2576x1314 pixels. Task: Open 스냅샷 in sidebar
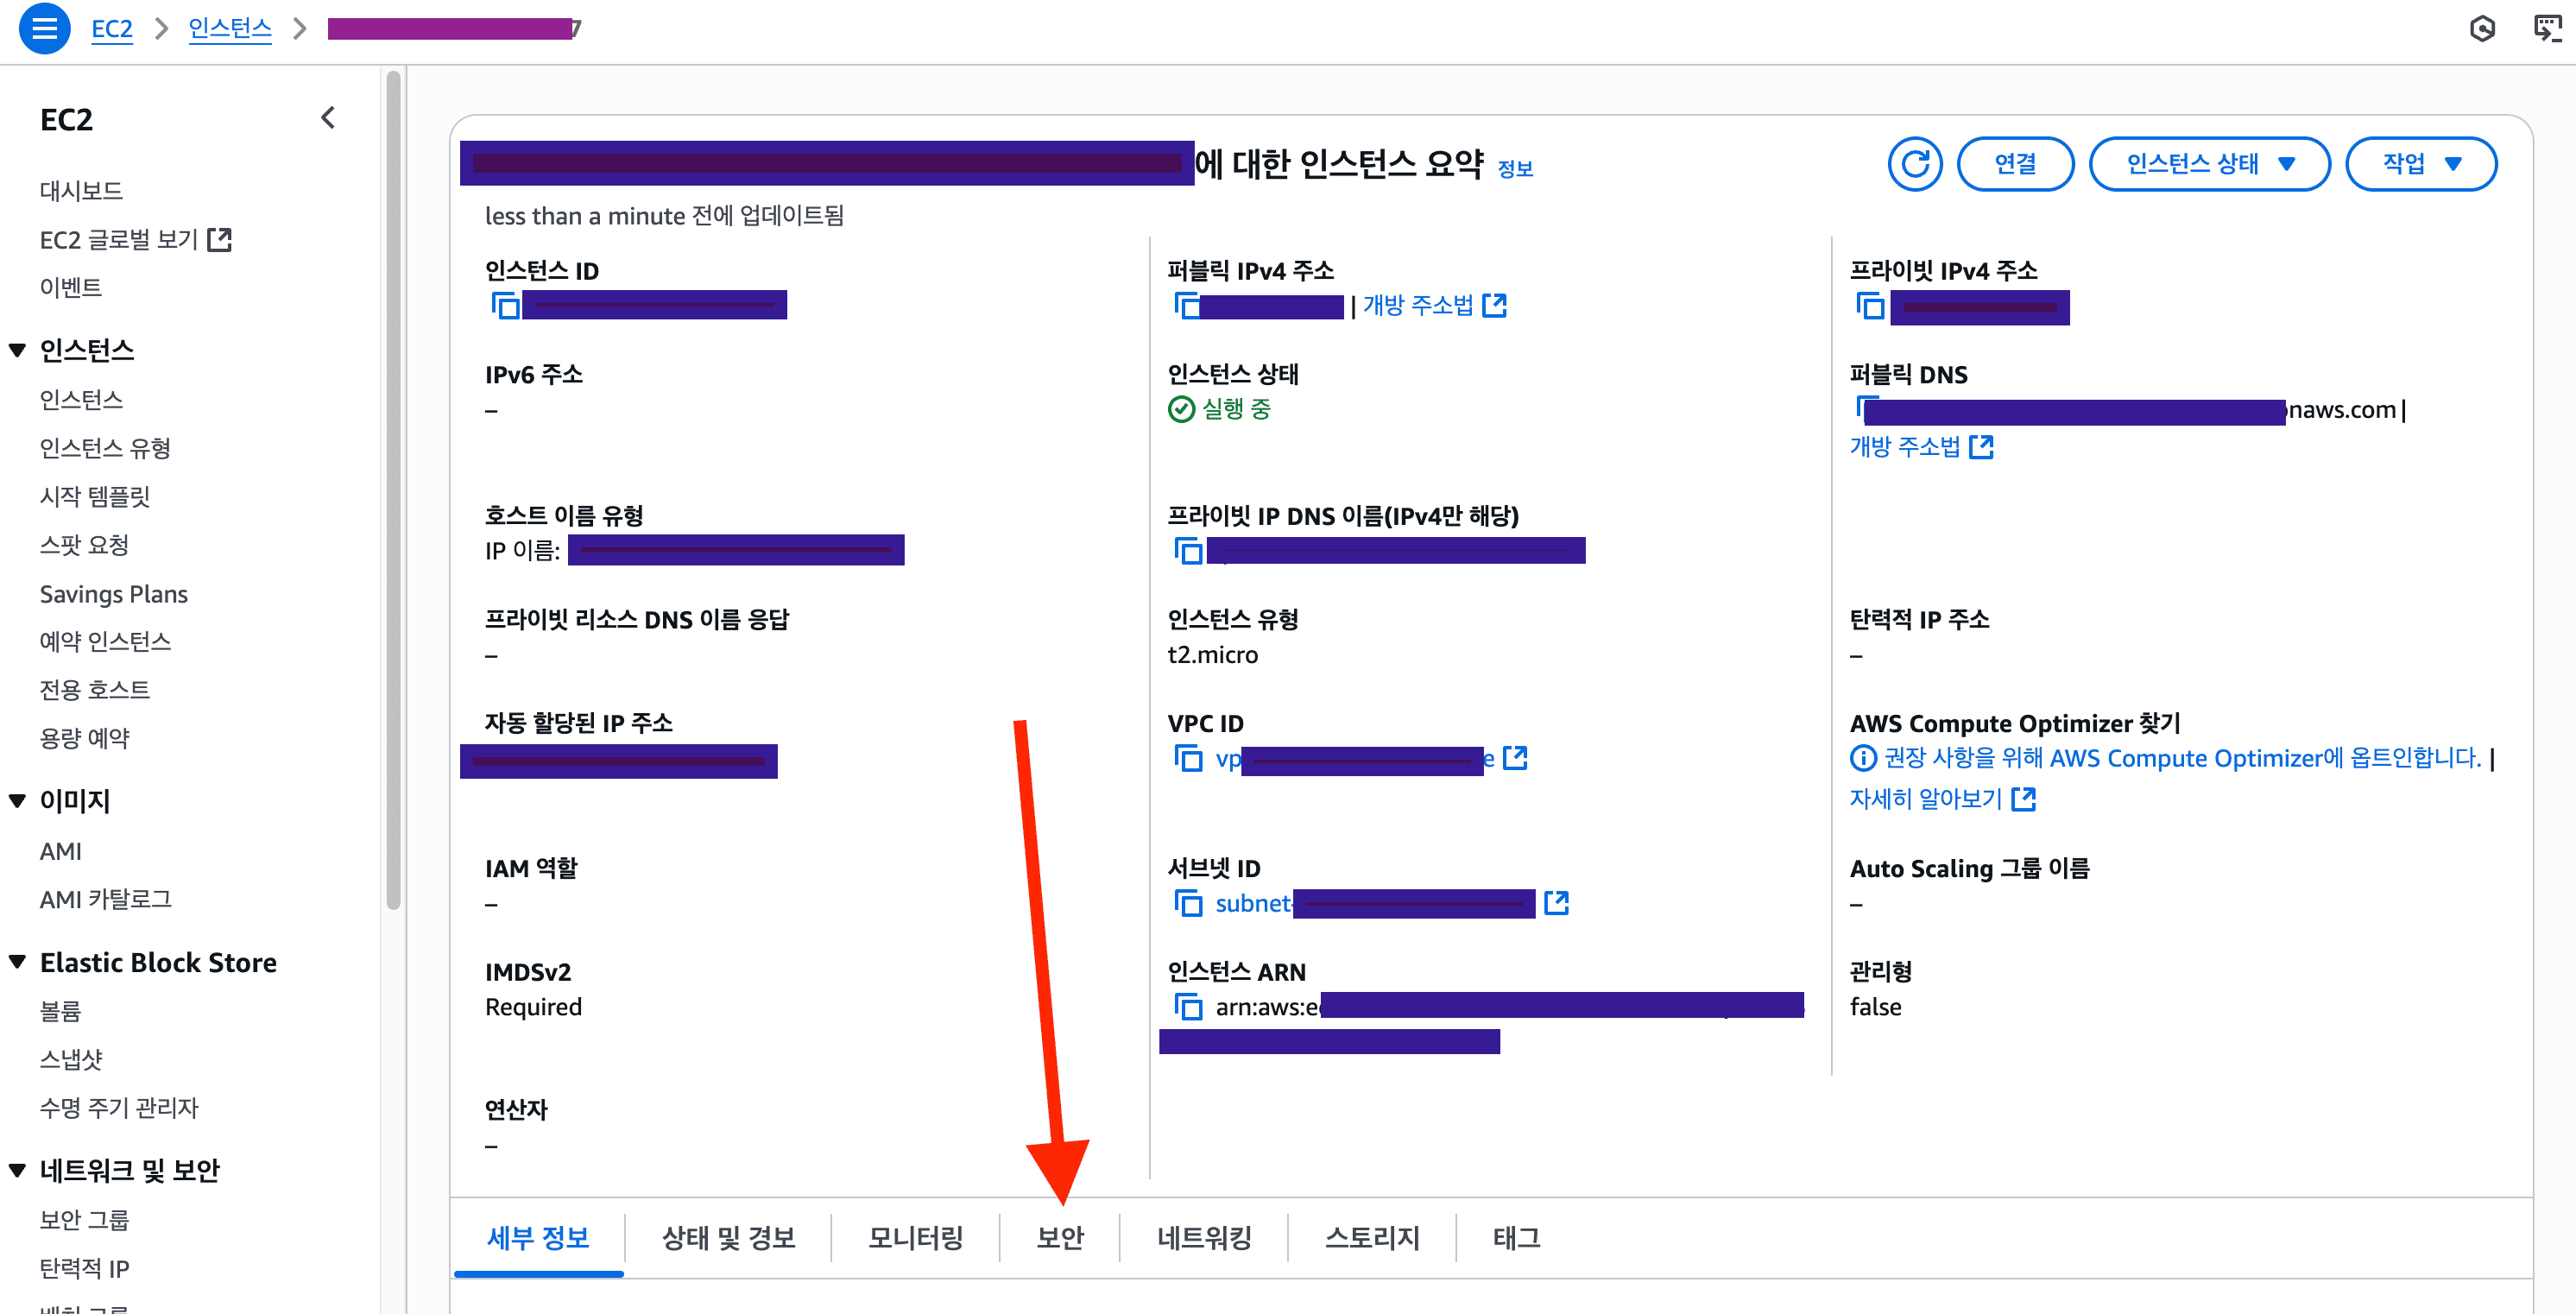point(70,1059)
